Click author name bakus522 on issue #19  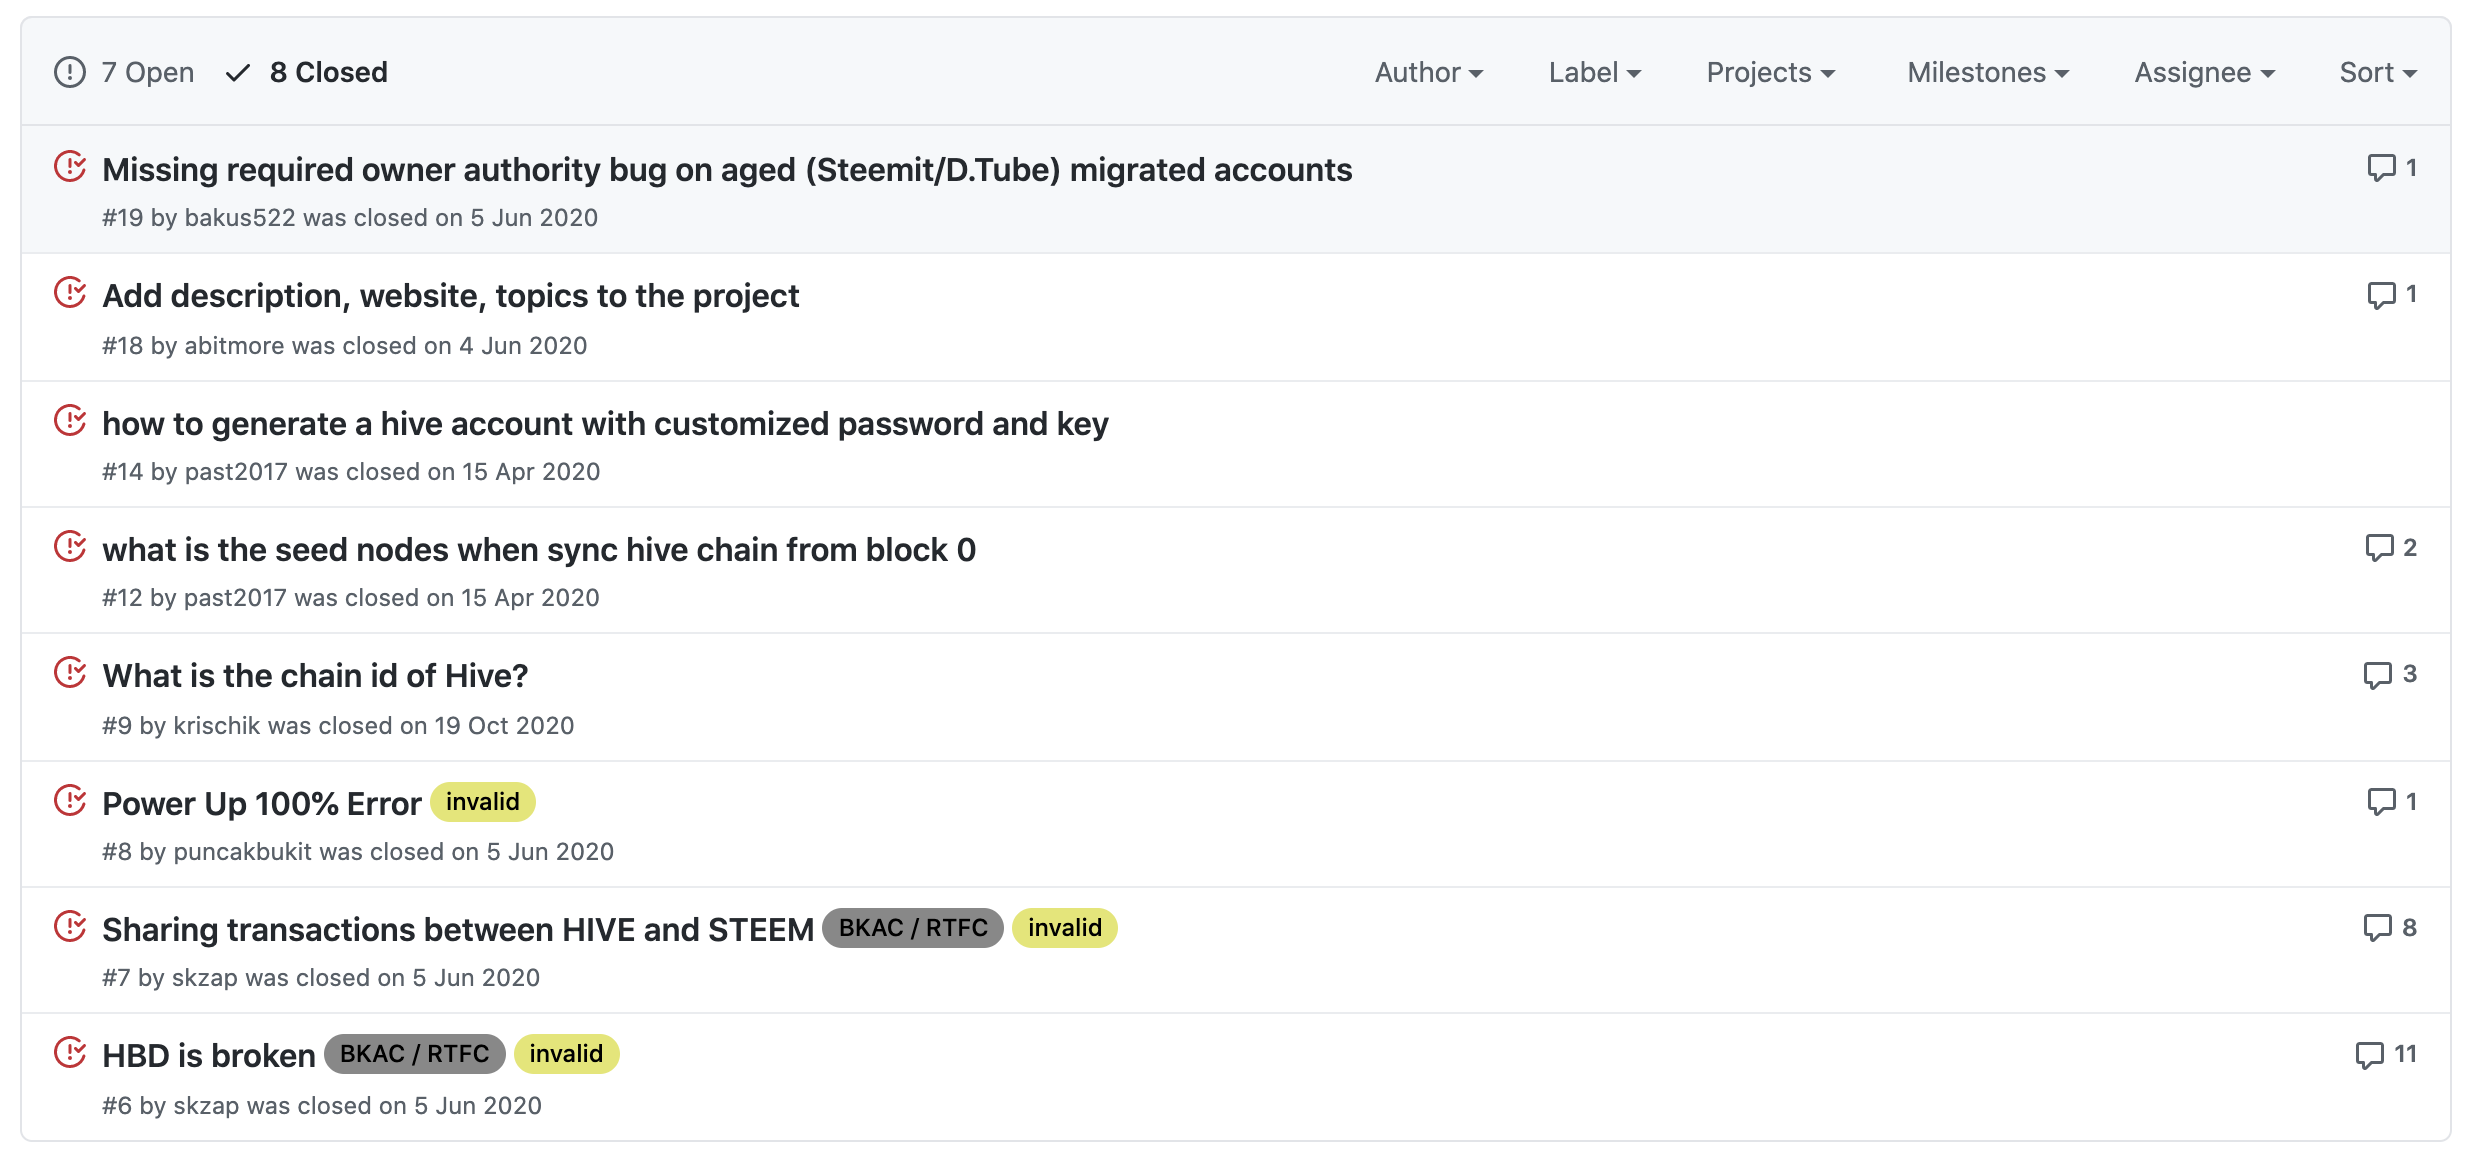[239, 218]
